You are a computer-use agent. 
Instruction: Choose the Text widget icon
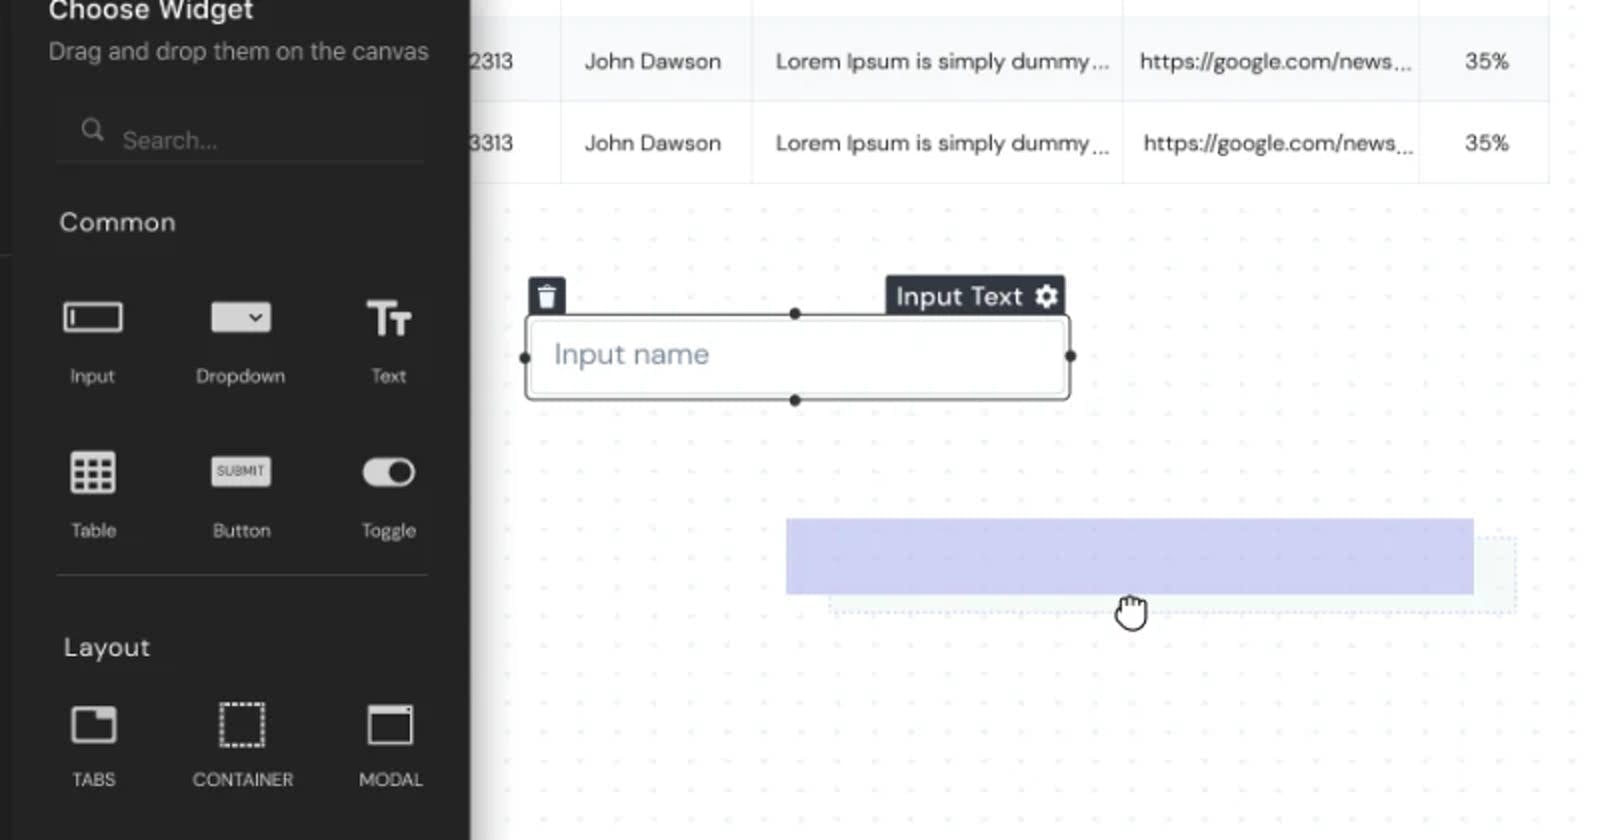[388, 318]
